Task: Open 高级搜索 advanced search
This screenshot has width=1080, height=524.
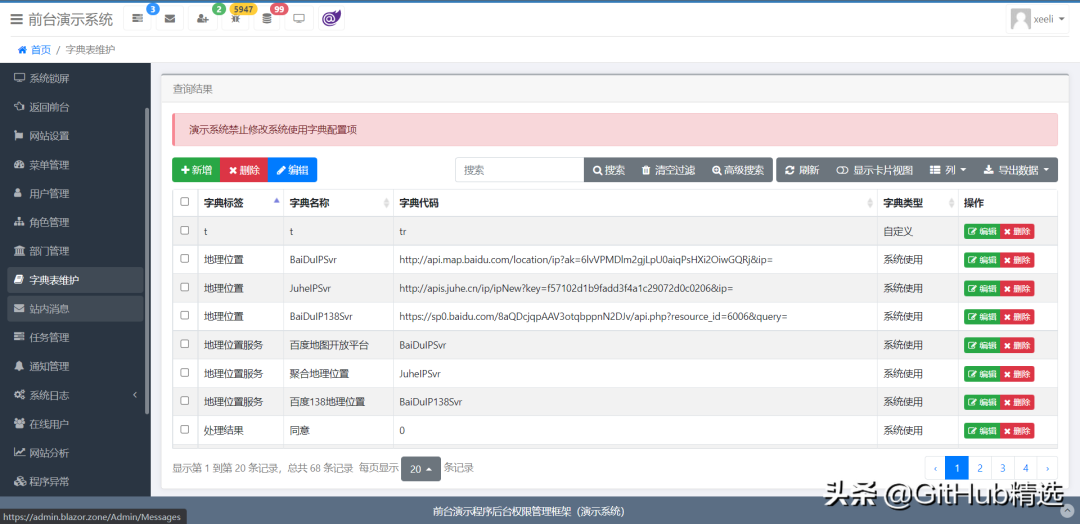Action: [738, 170]
